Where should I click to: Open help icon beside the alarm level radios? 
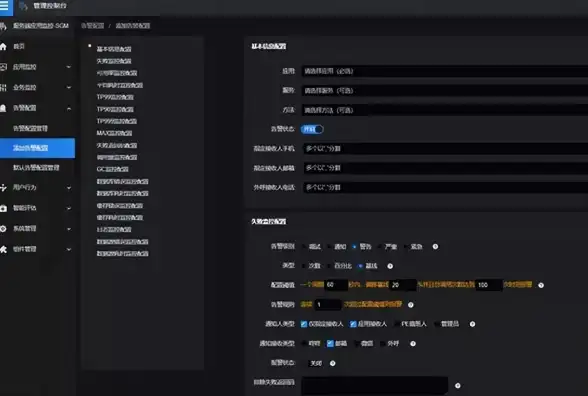(435, 246)
